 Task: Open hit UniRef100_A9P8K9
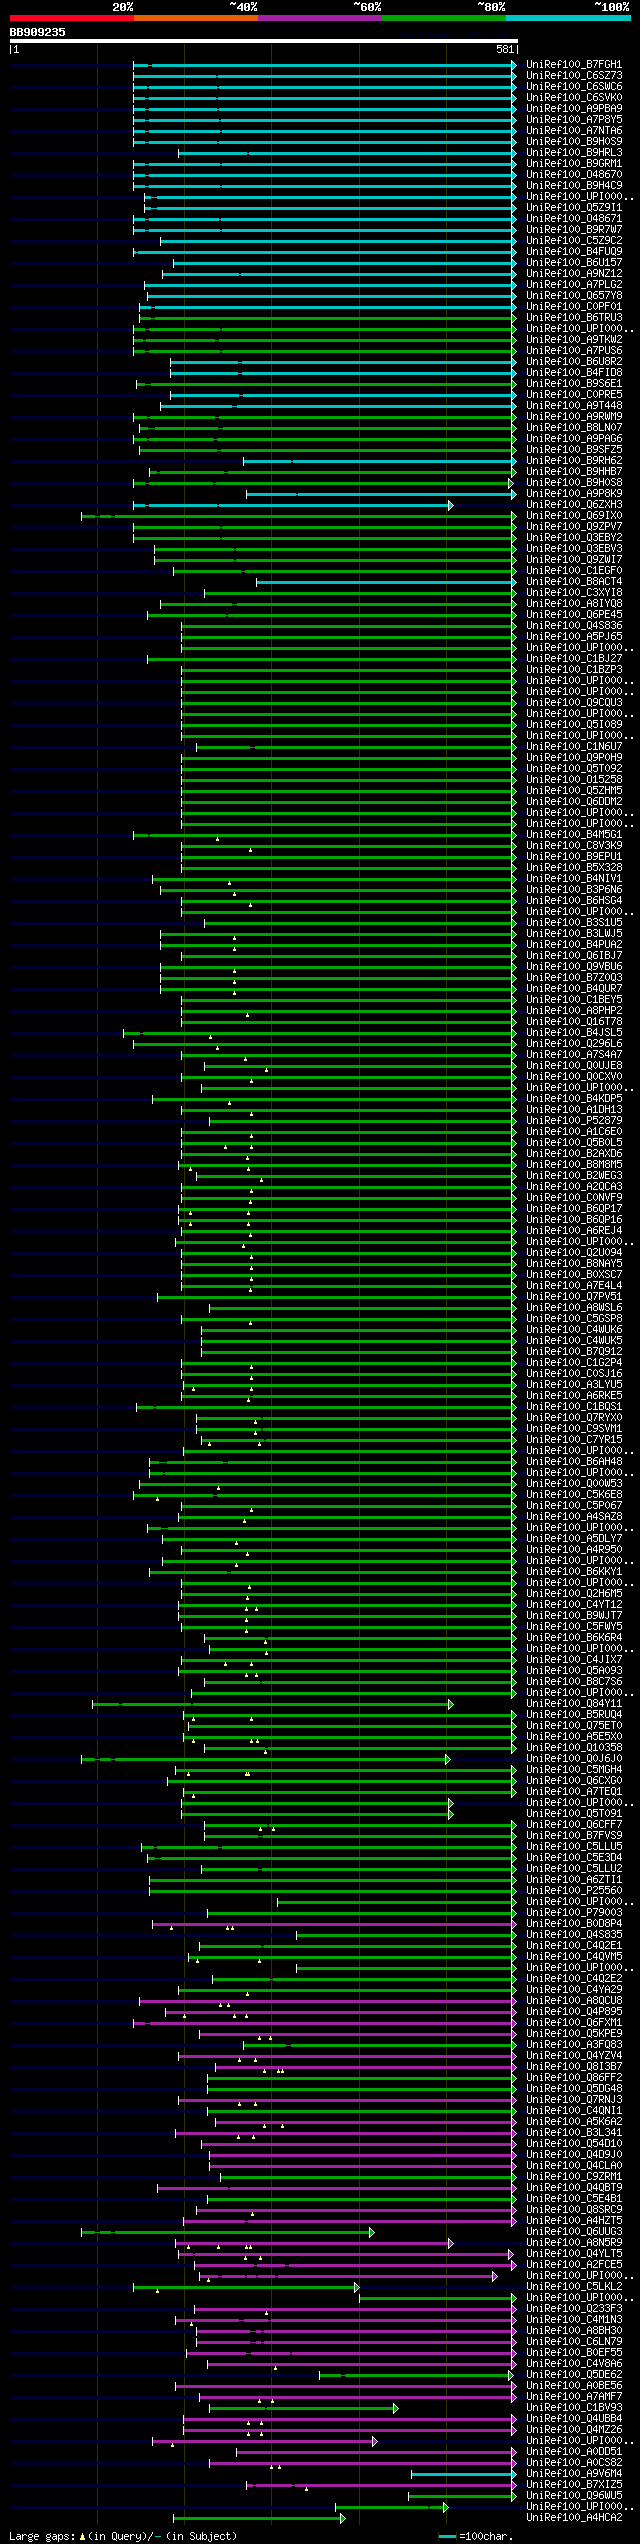pyautogui.click(x=574, y=494)
